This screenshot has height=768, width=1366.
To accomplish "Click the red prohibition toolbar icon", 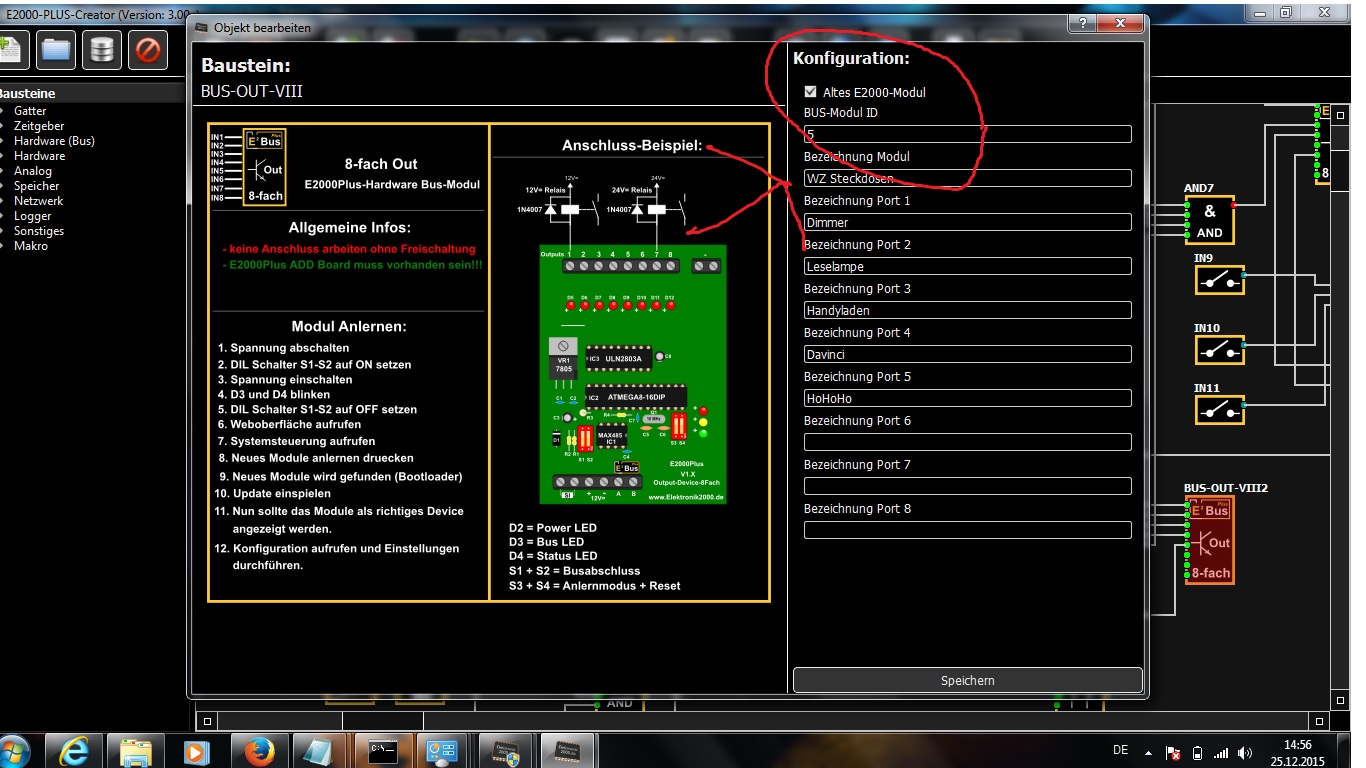I will 148,49.
